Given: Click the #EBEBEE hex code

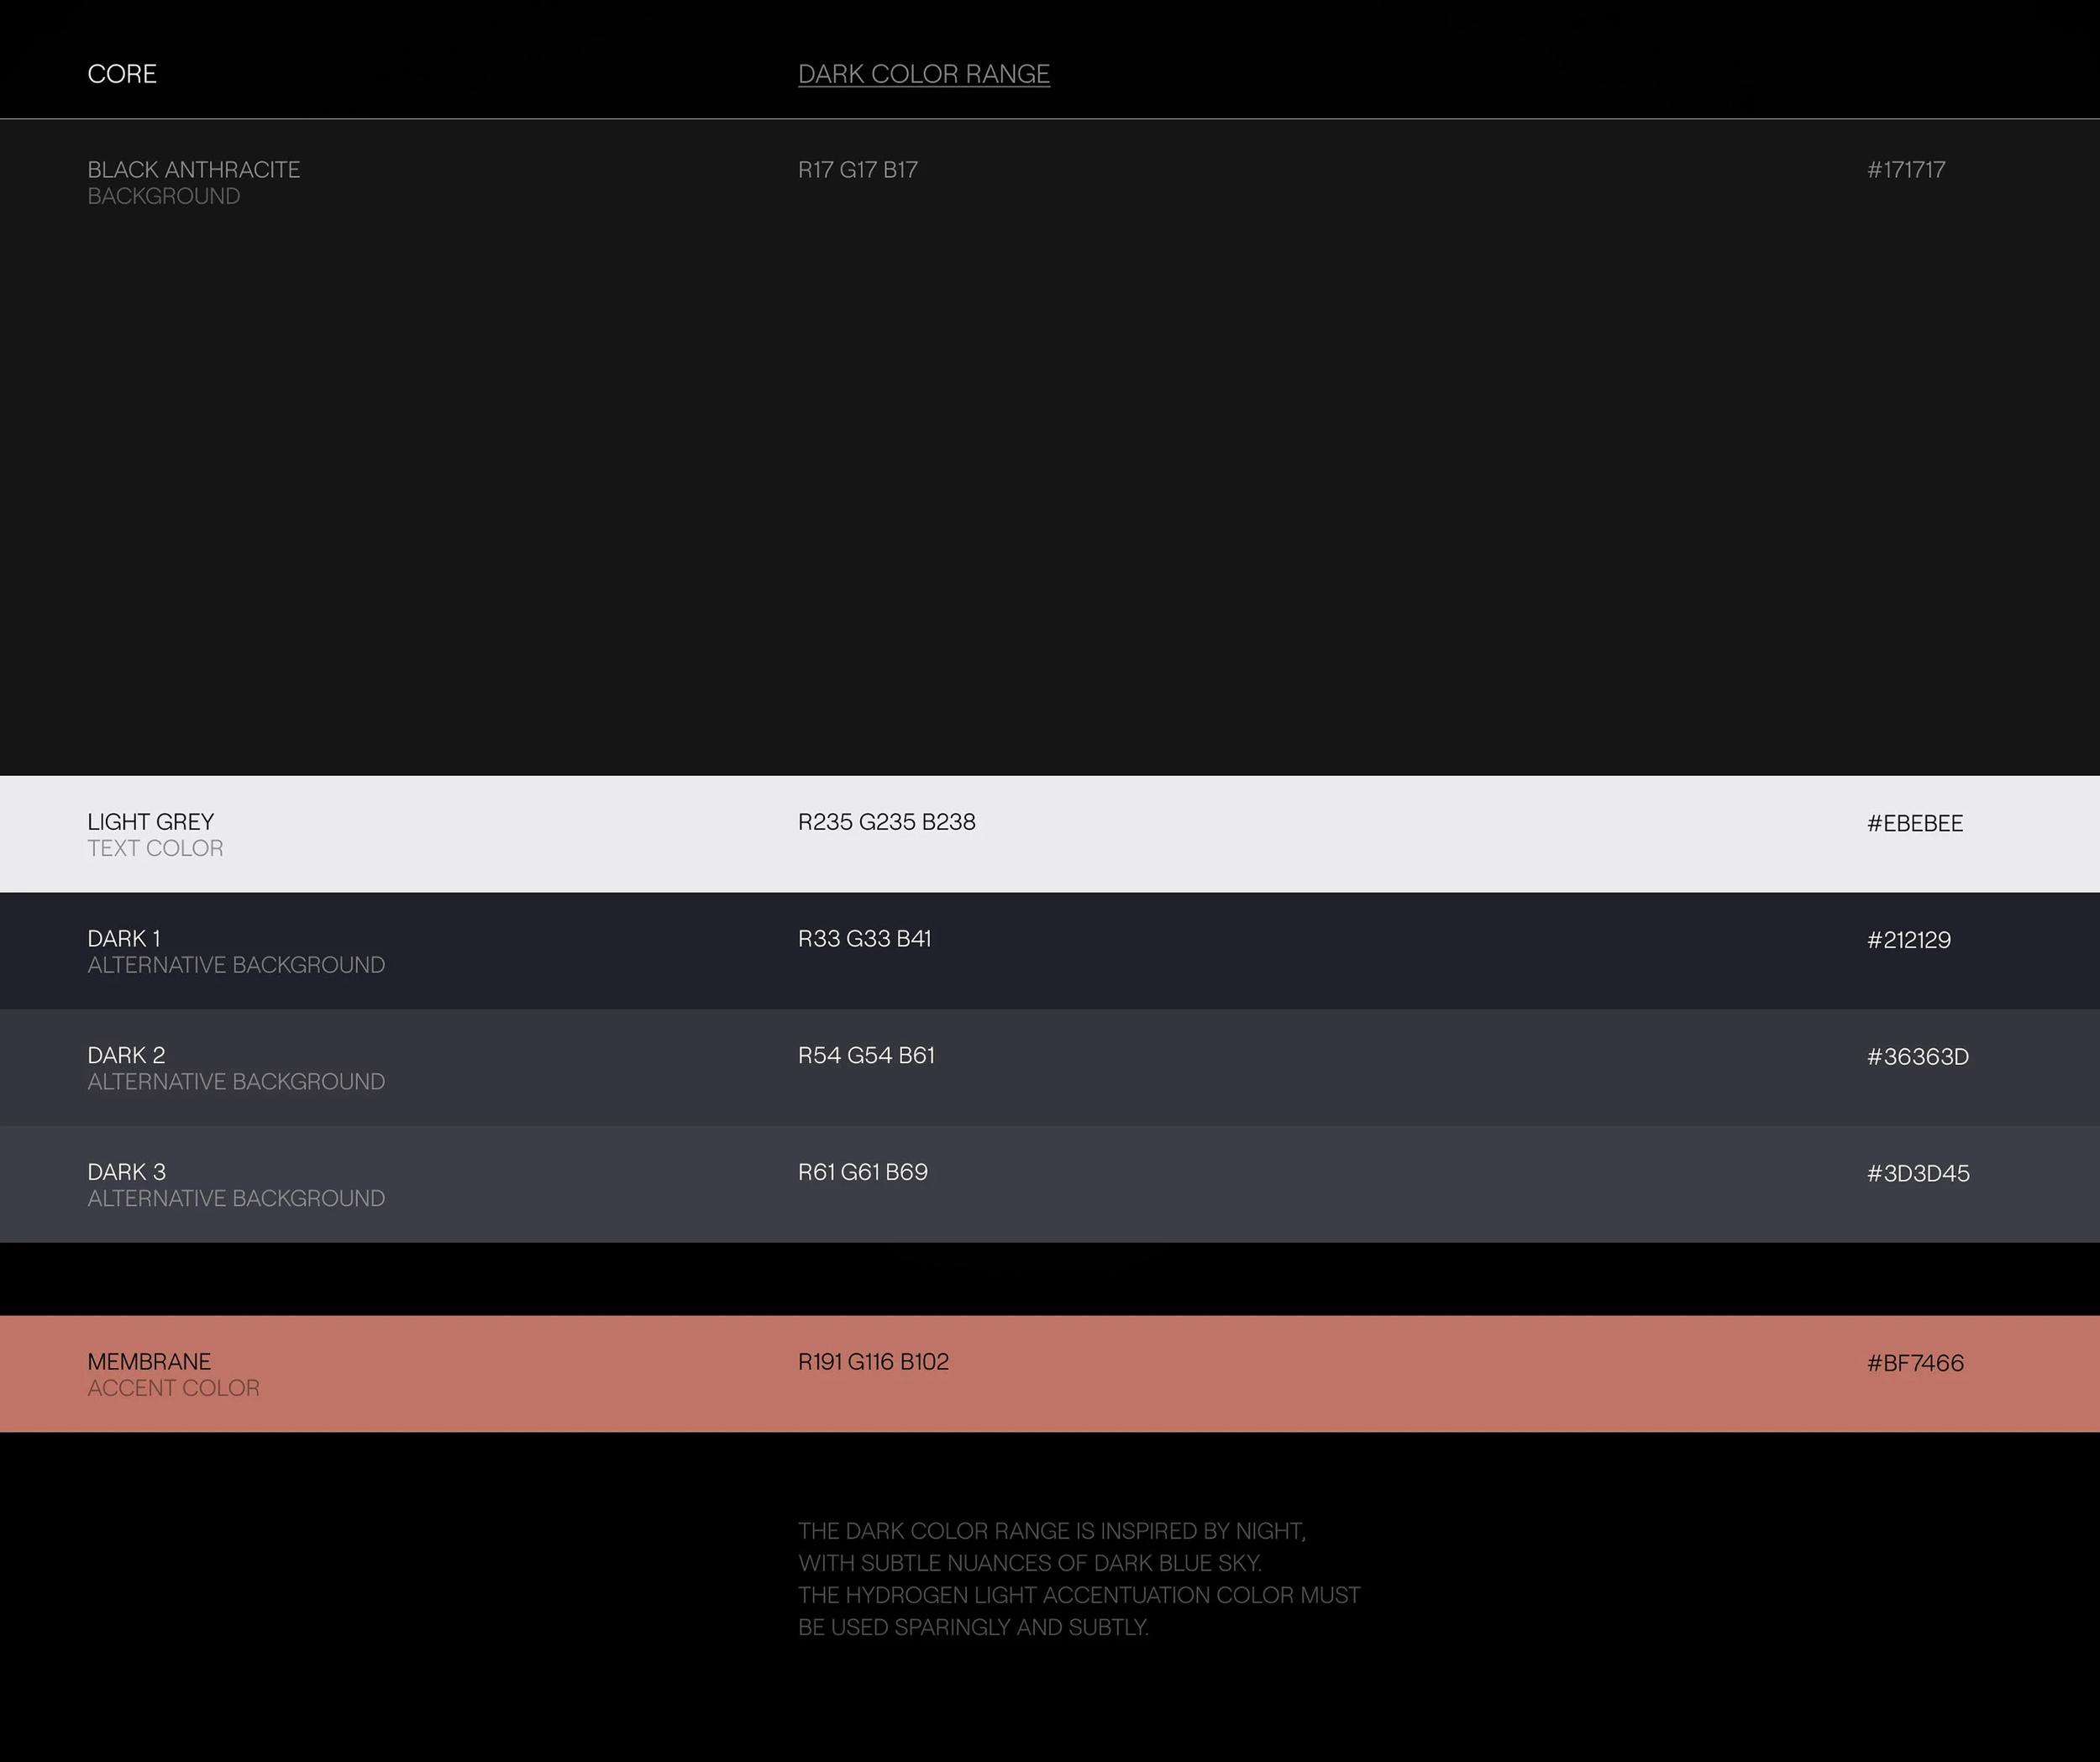Looking at the screenshot, I should click(1914, 823).
